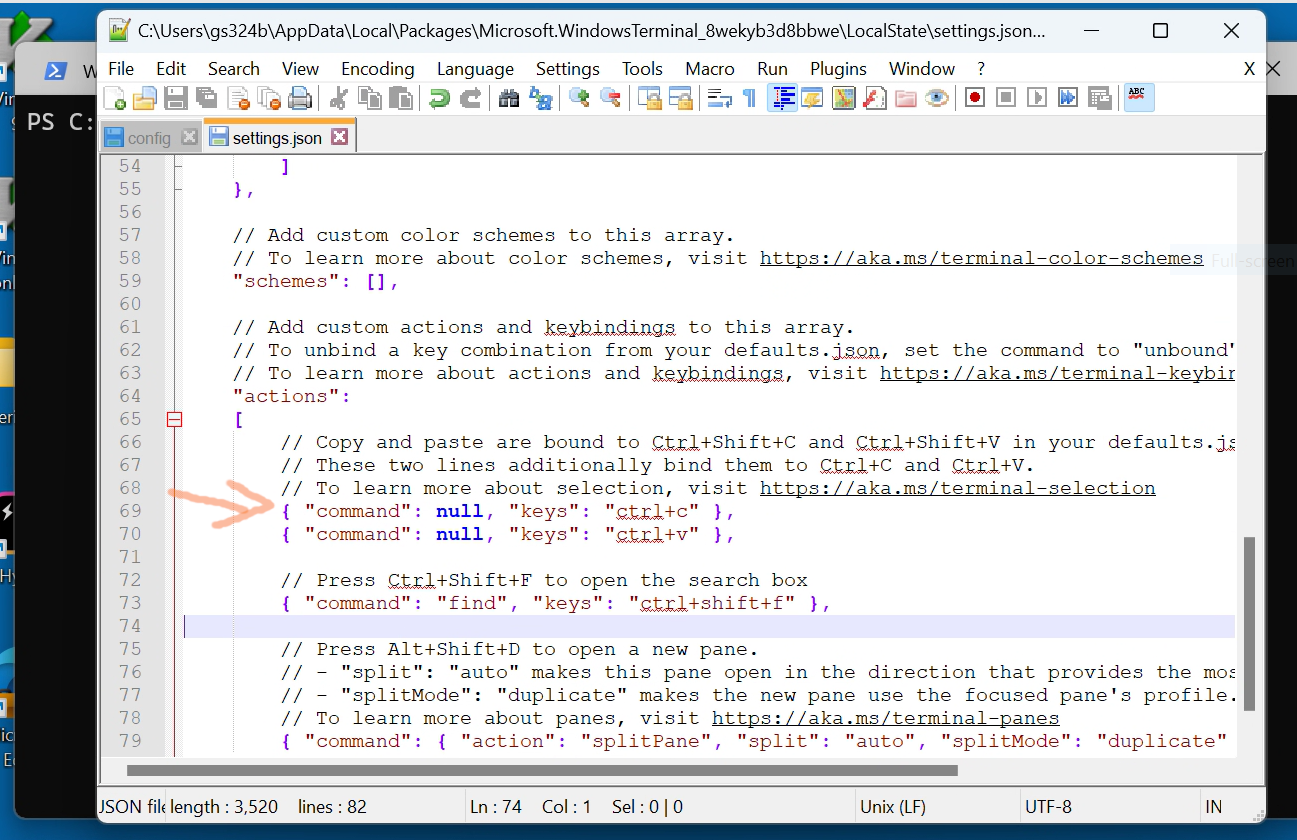The height and width of the screenshot is (840, 1297).
Task: Toggle Word Wrap in the toolbar
Action: [719, 98]
